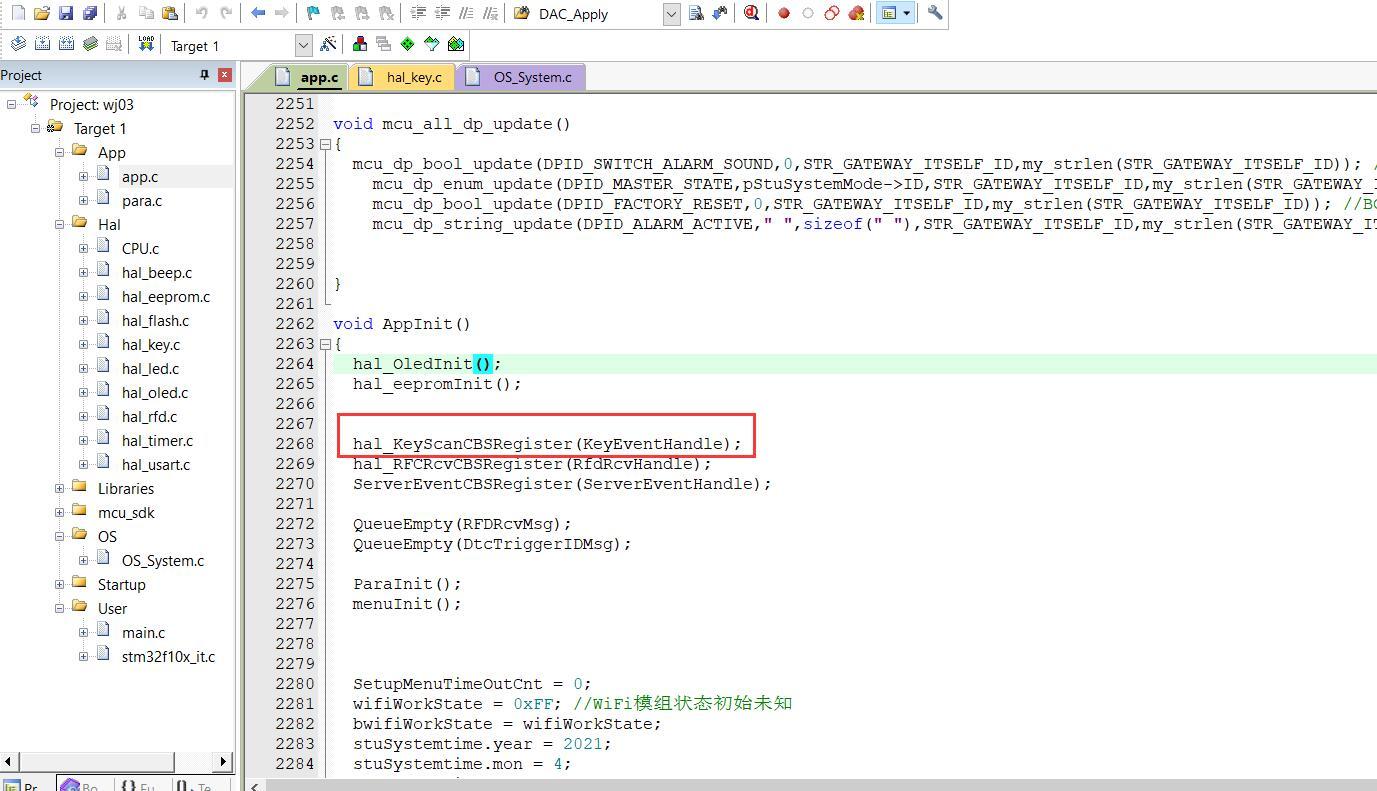Collapse the User group
This screenshot has width=1377, height=791.
pyautogui.click(x=59, y=608)
